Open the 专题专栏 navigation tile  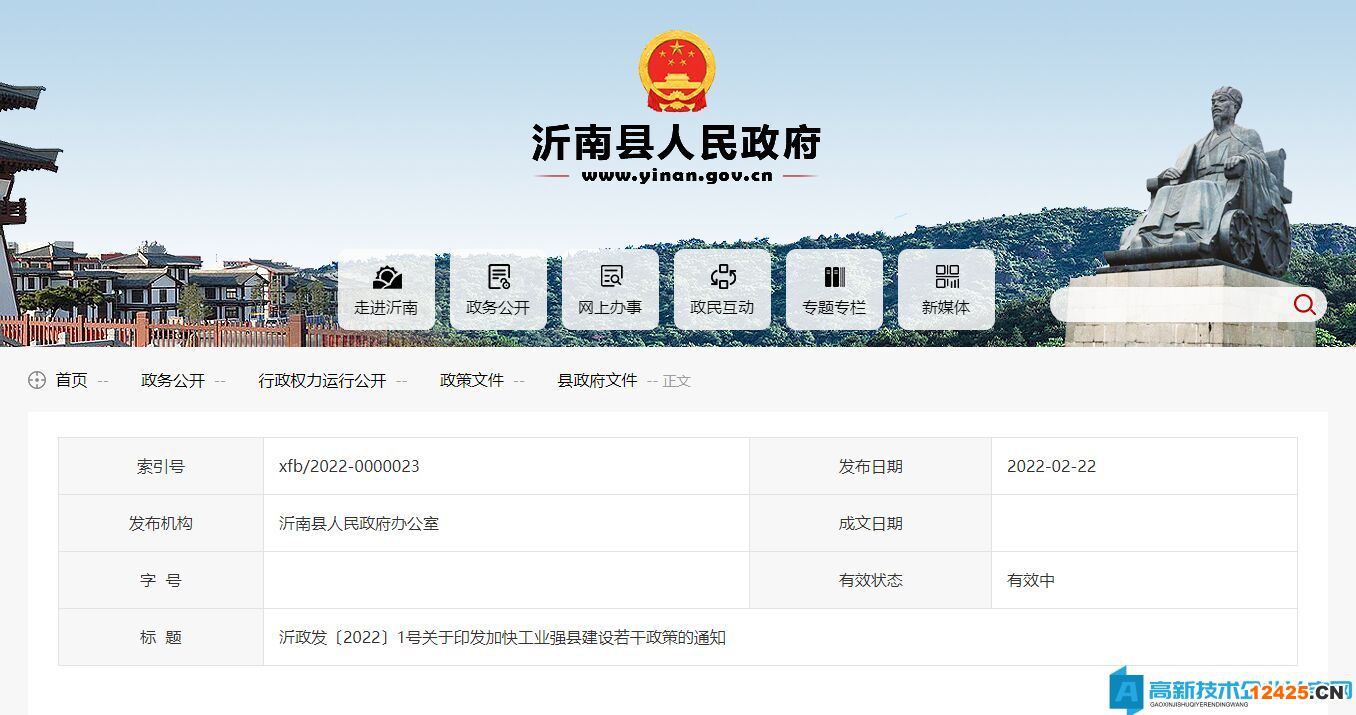[834, 290]
